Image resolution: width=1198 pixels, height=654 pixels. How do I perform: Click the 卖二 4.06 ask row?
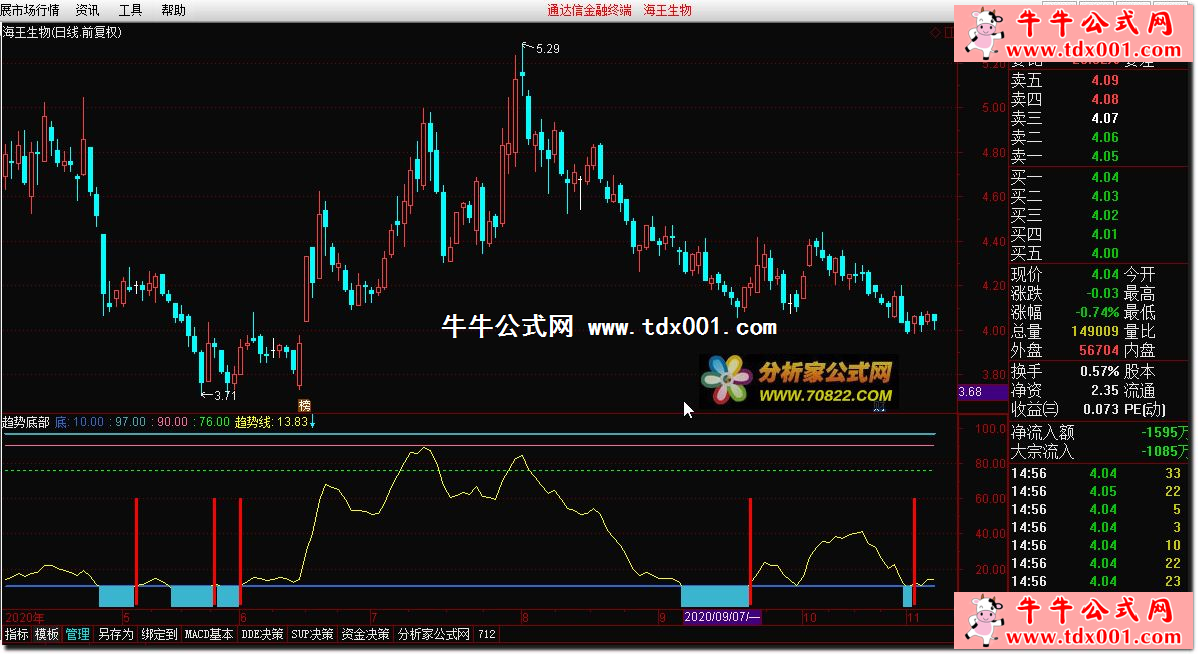(1064, 138)
